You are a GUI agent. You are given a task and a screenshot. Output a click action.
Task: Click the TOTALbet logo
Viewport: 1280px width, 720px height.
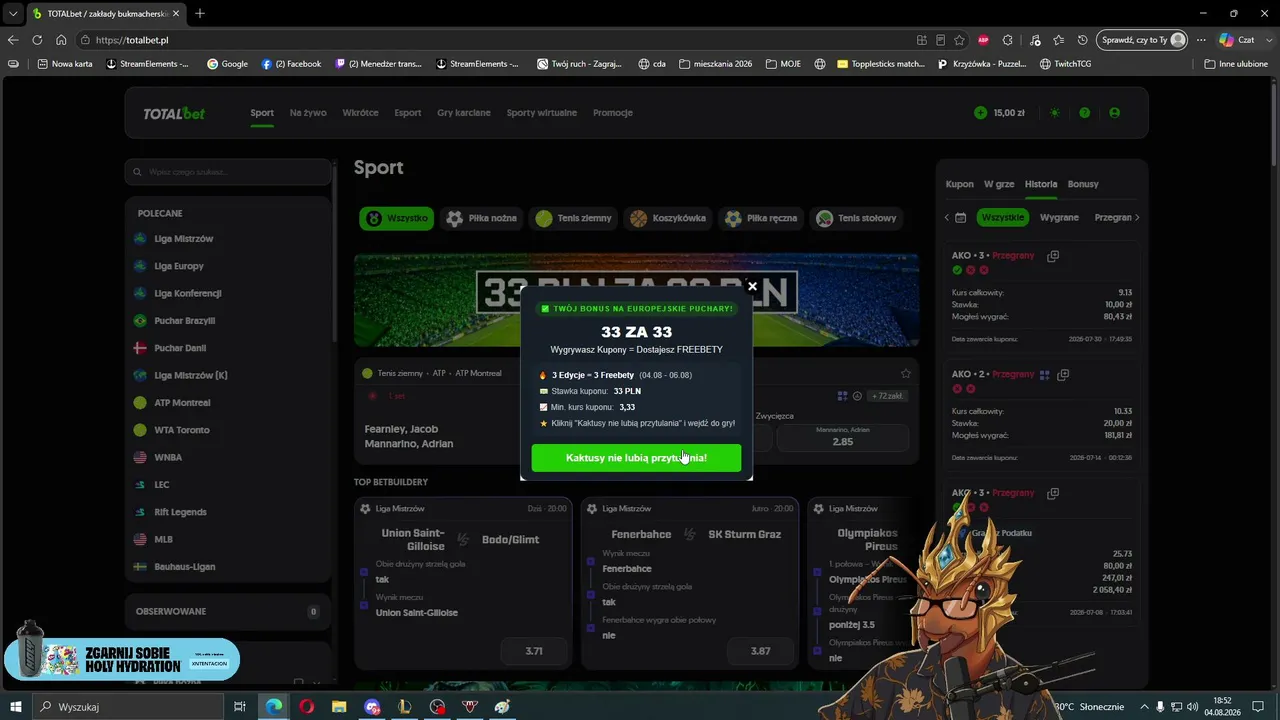click(x=174, y=113)
